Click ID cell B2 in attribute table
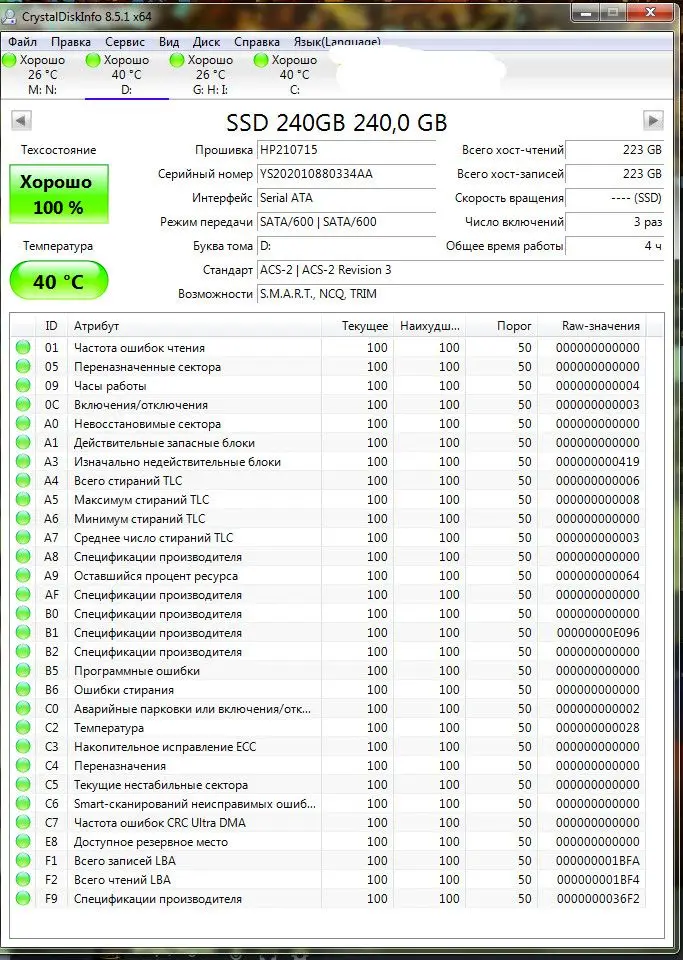Viewport: 683px width, 960px height. coord(51,651)
